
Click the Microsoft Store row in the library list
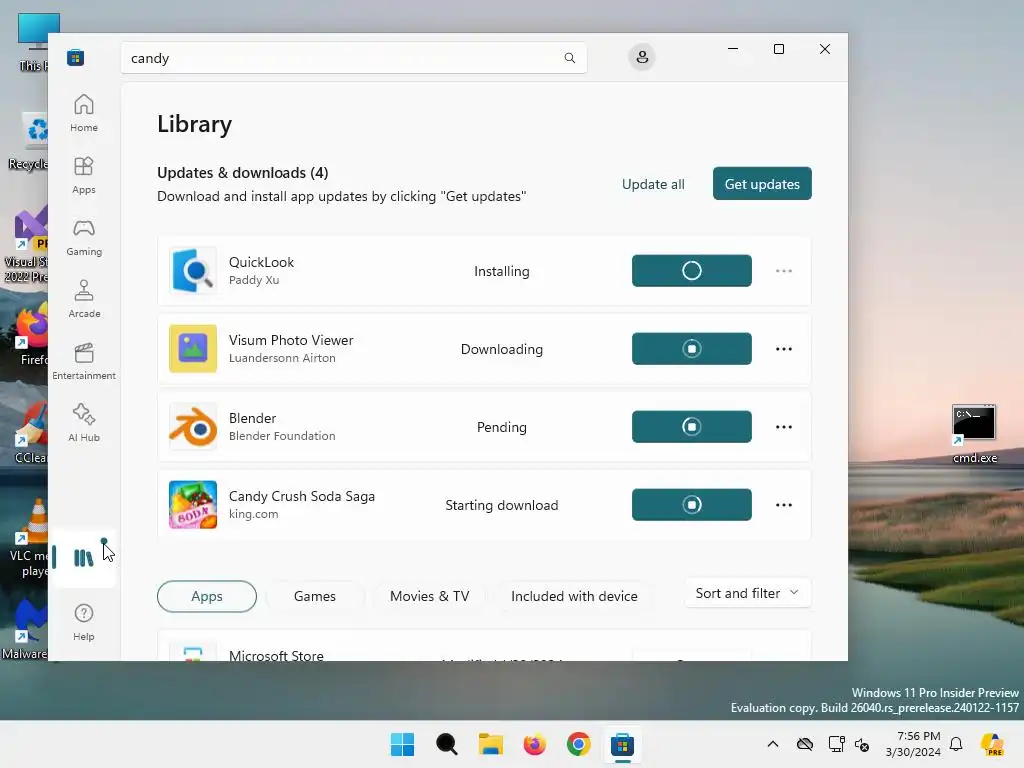484,646
